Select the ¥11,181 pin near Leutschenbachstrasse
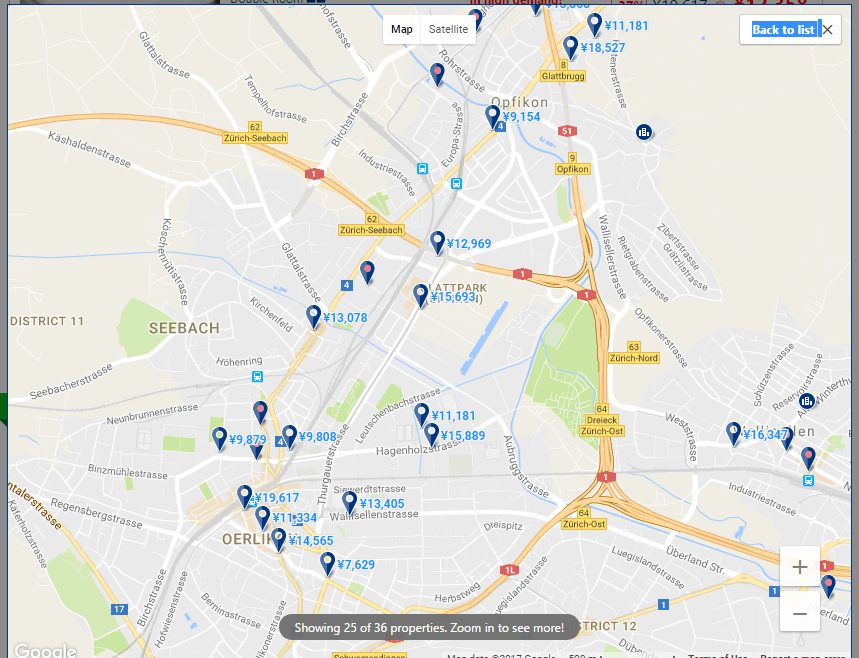The width and height of the screenshot is (859, 658). click(421, 415)
